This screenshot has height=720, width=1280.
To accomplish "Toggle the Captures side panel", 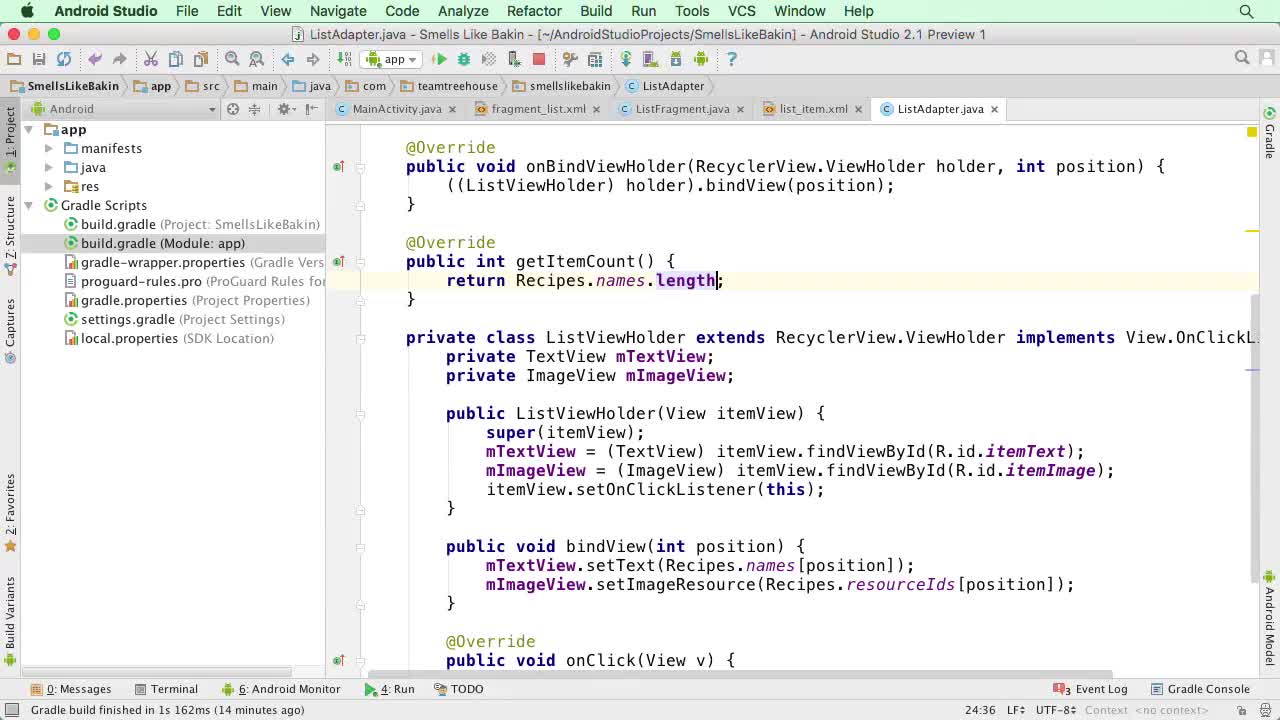I will pos(10,330).
